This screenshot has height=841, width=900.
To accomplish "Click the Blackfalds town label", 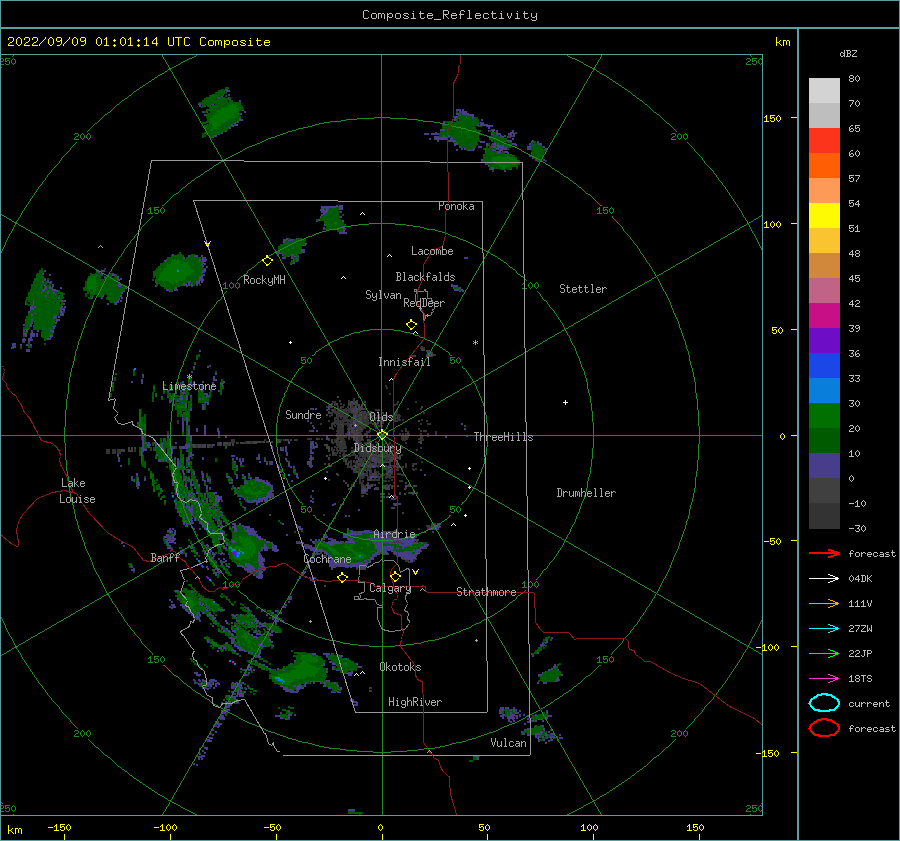I will (x=425, y=277).
